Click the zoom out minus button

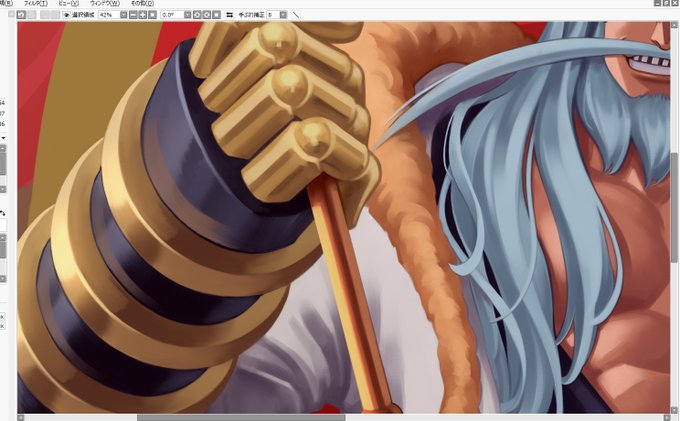tap(133, 15)
